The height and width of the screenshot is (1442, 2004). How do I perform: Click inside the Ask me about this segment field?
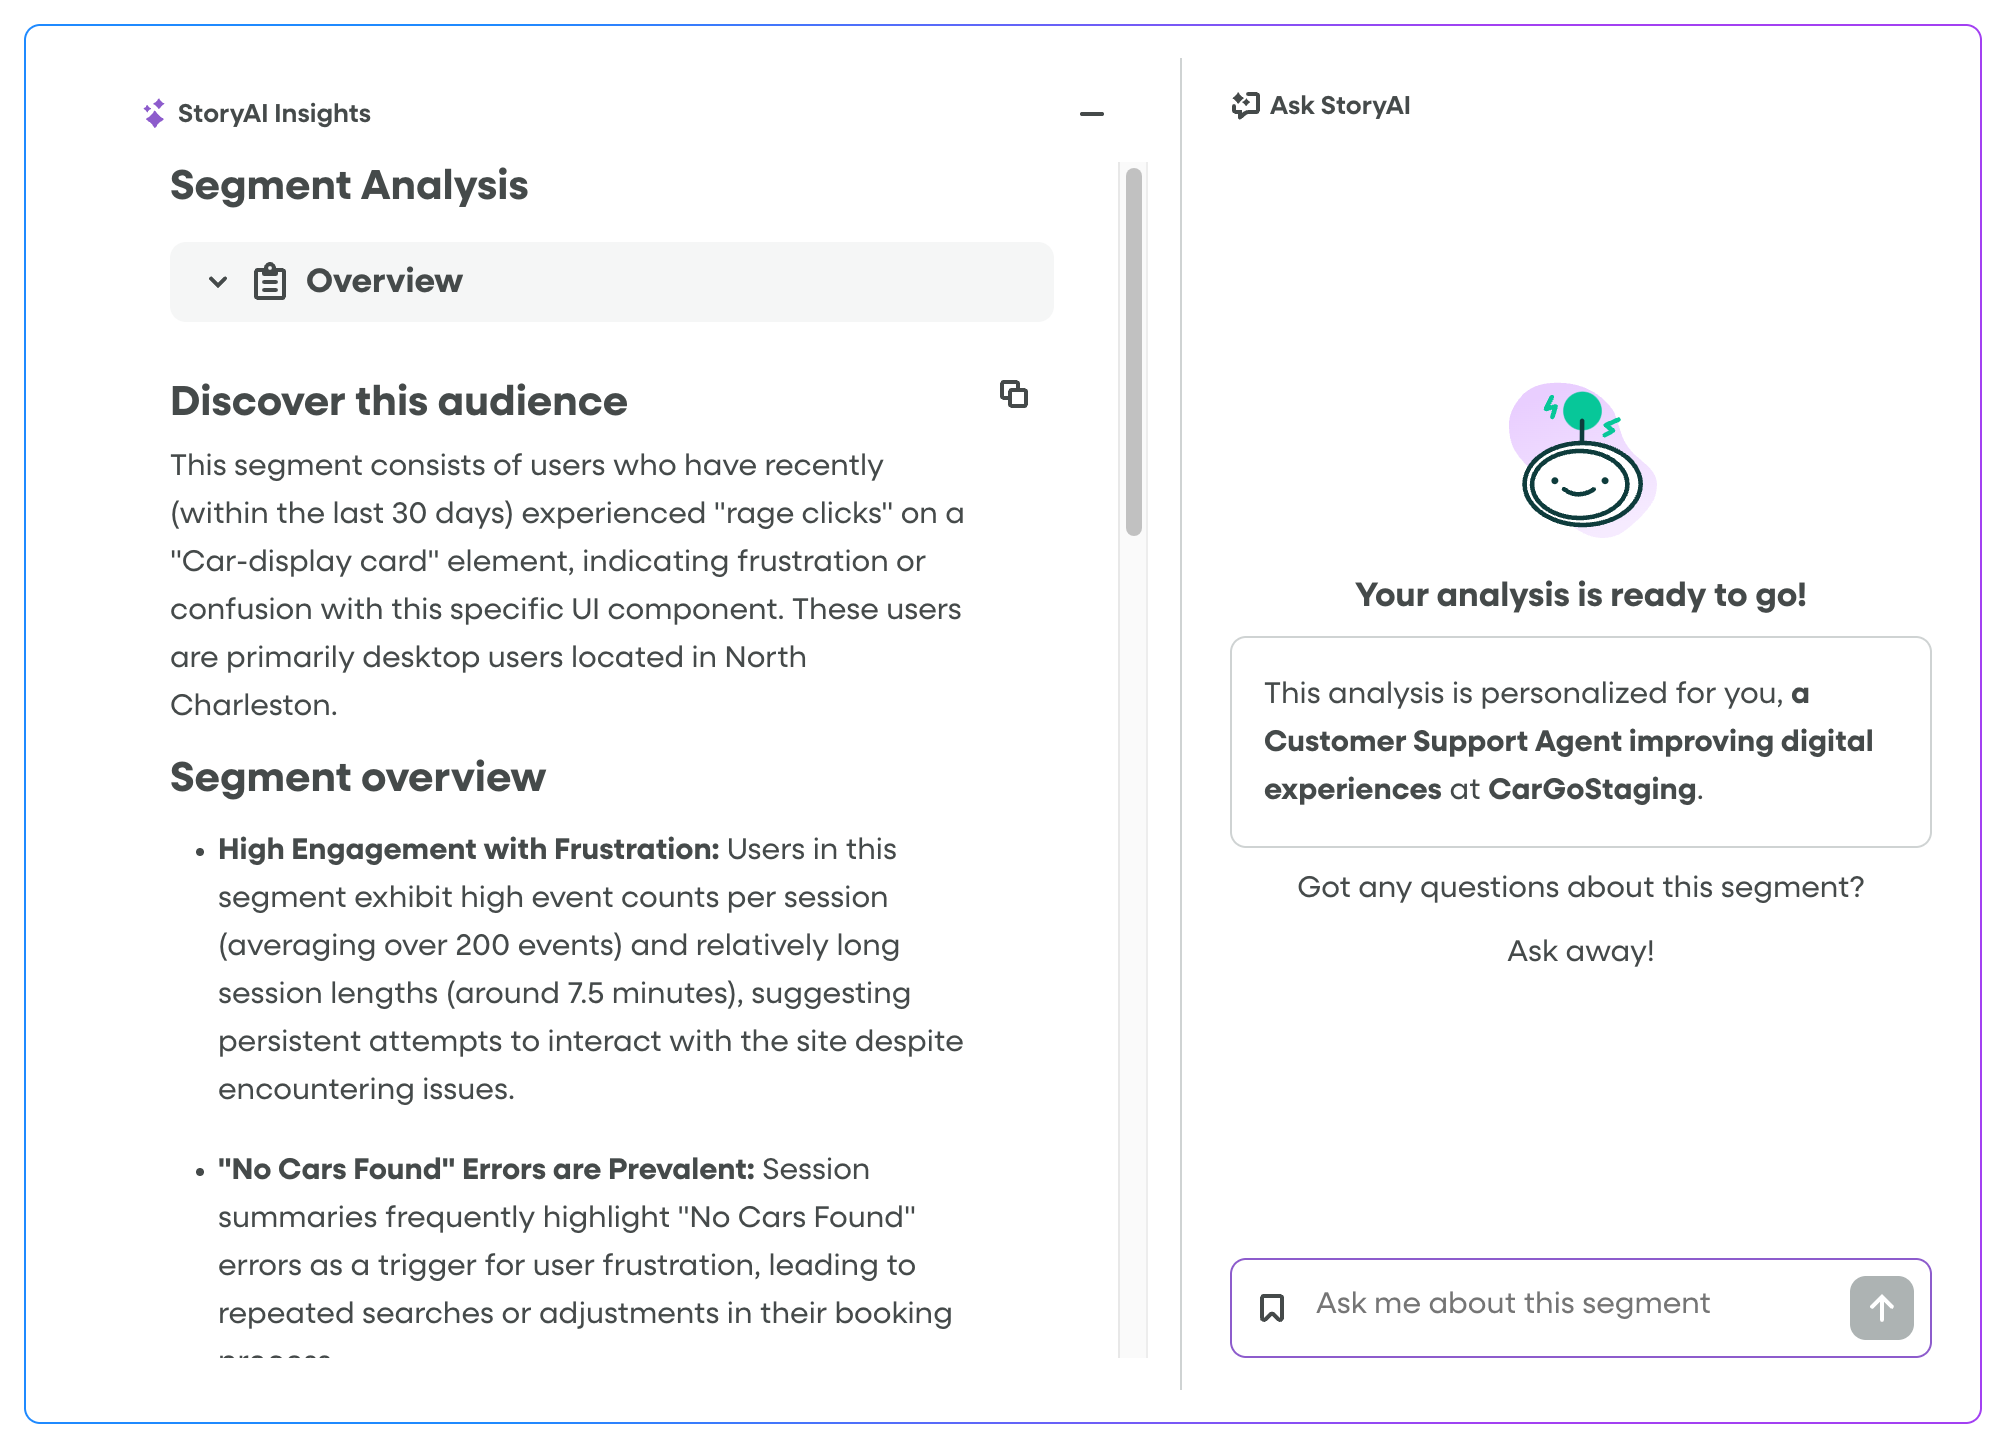1550,1303
